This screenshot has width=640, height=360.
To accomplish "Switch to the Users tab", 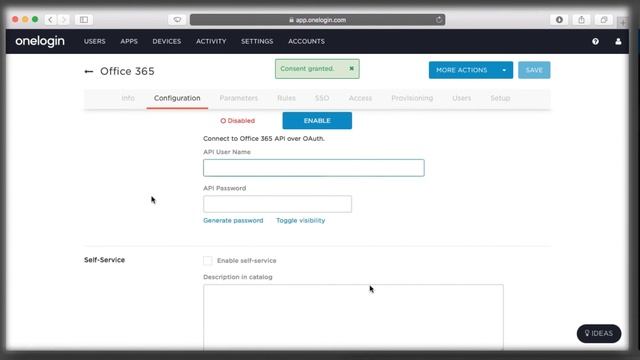I will tap(462, 98).
